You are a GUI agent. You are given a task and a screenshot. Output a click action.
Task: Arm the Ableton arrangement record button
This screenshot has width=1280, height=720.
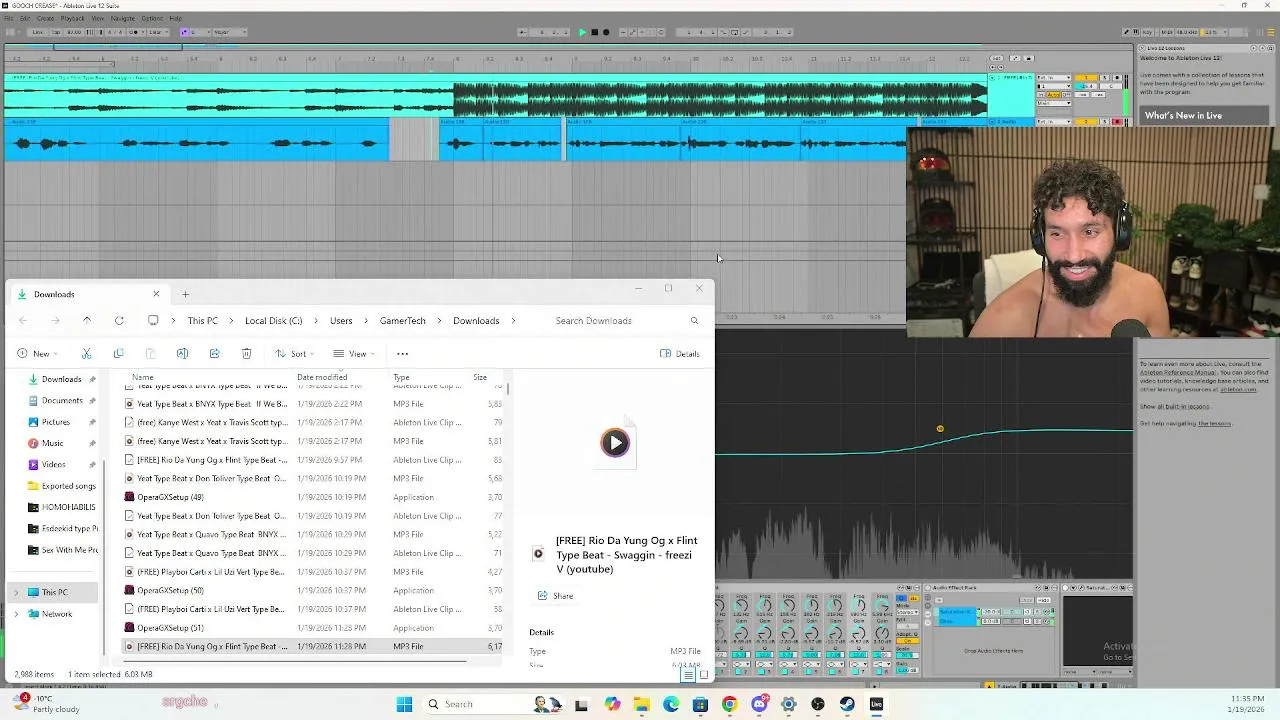[606, 32]
